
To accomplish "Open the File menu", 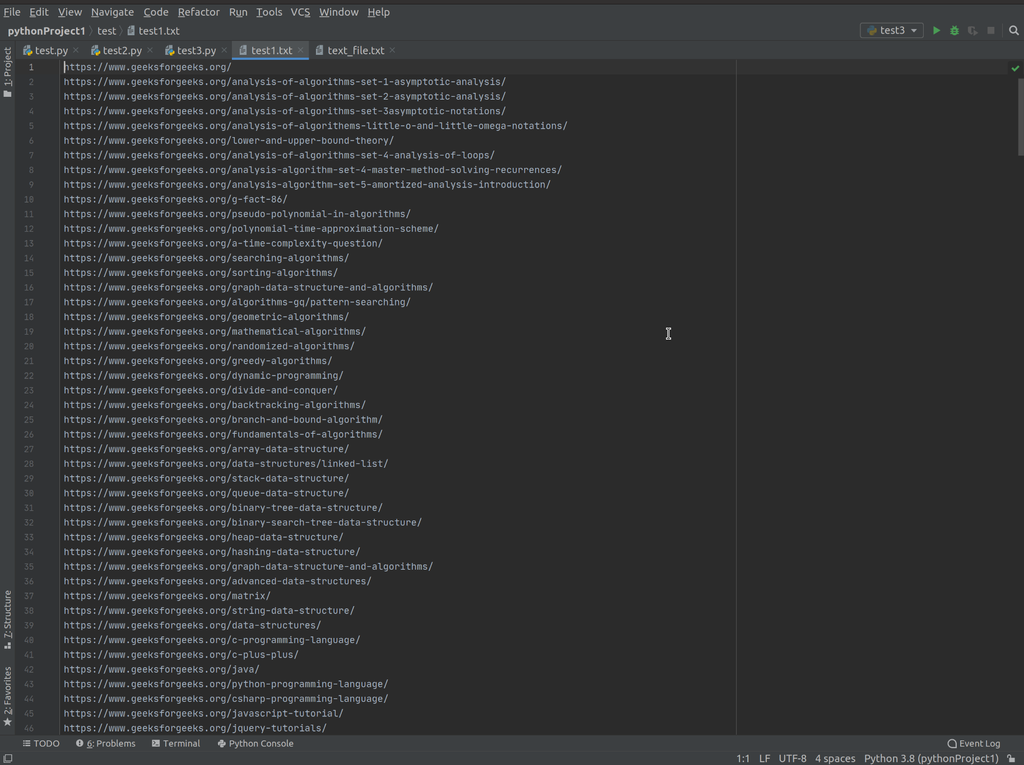I will tap(12, 12).
